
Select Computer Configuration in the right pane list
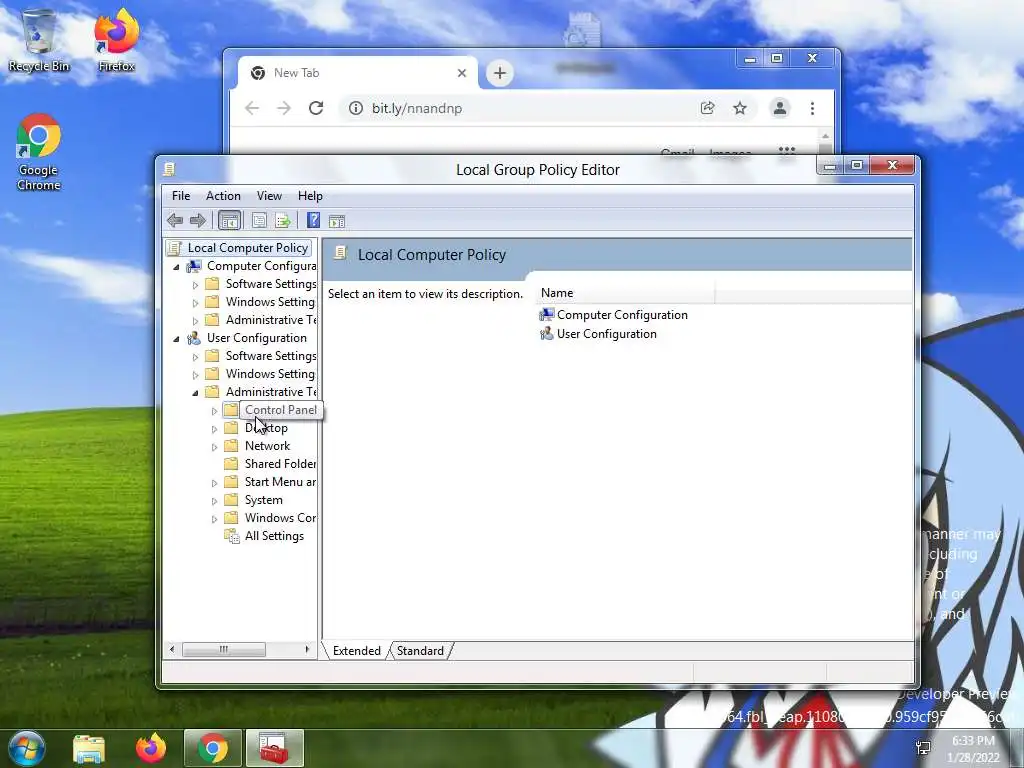coord(613,315)
